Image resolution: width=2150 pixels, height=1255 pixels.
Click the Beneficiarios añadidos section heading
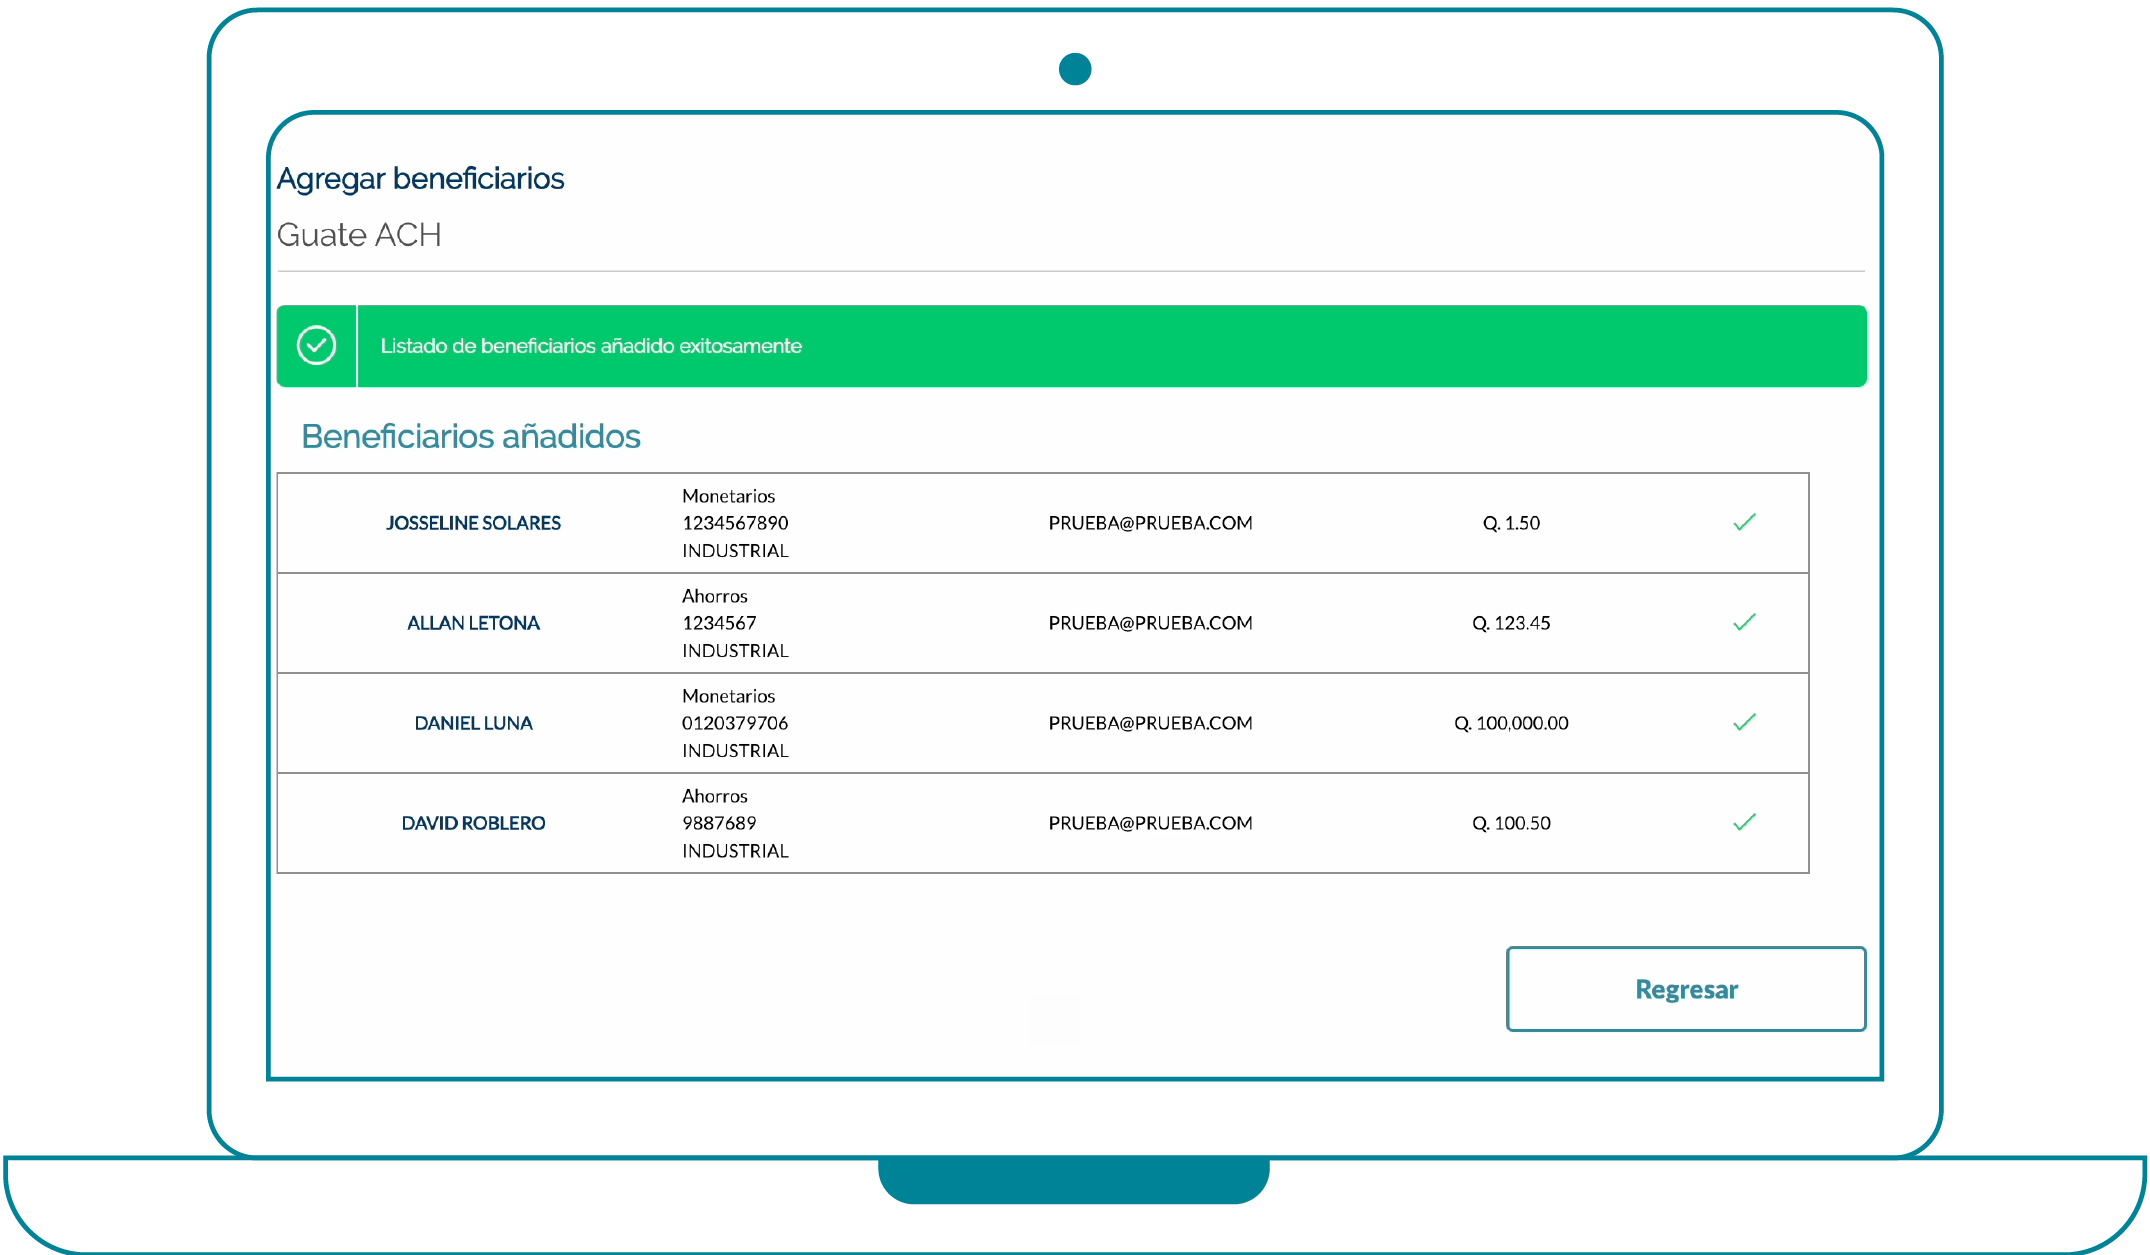pos(470,436)
